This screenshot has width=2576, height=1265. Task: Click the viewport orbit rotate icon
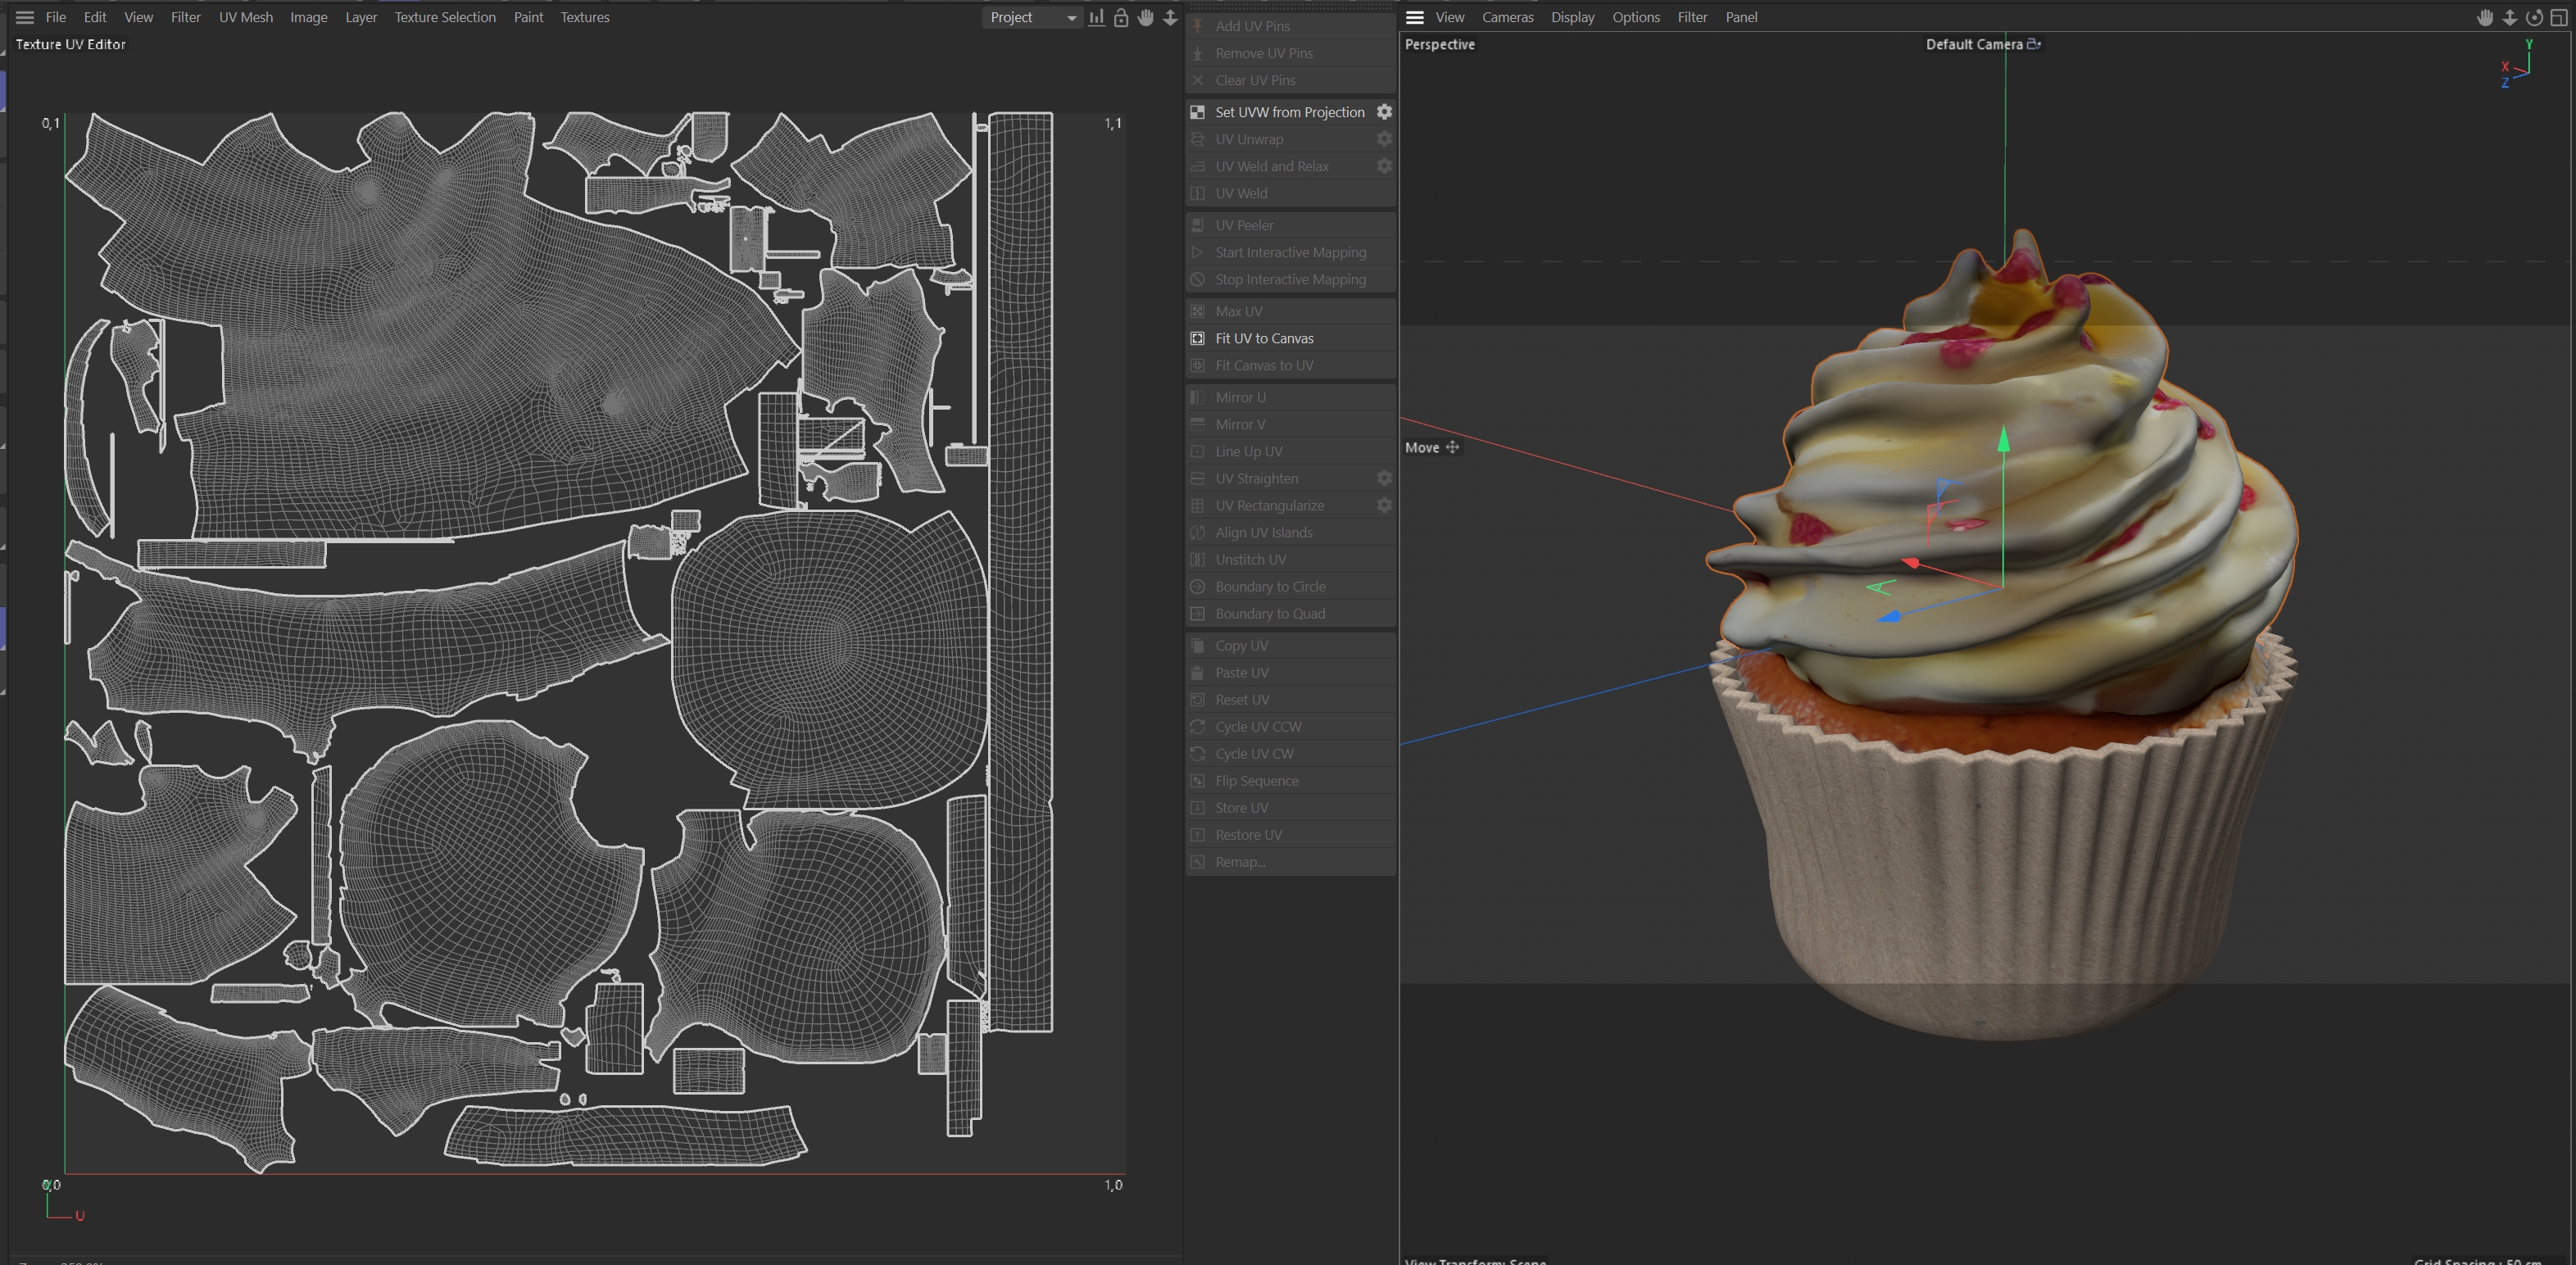2534,18
